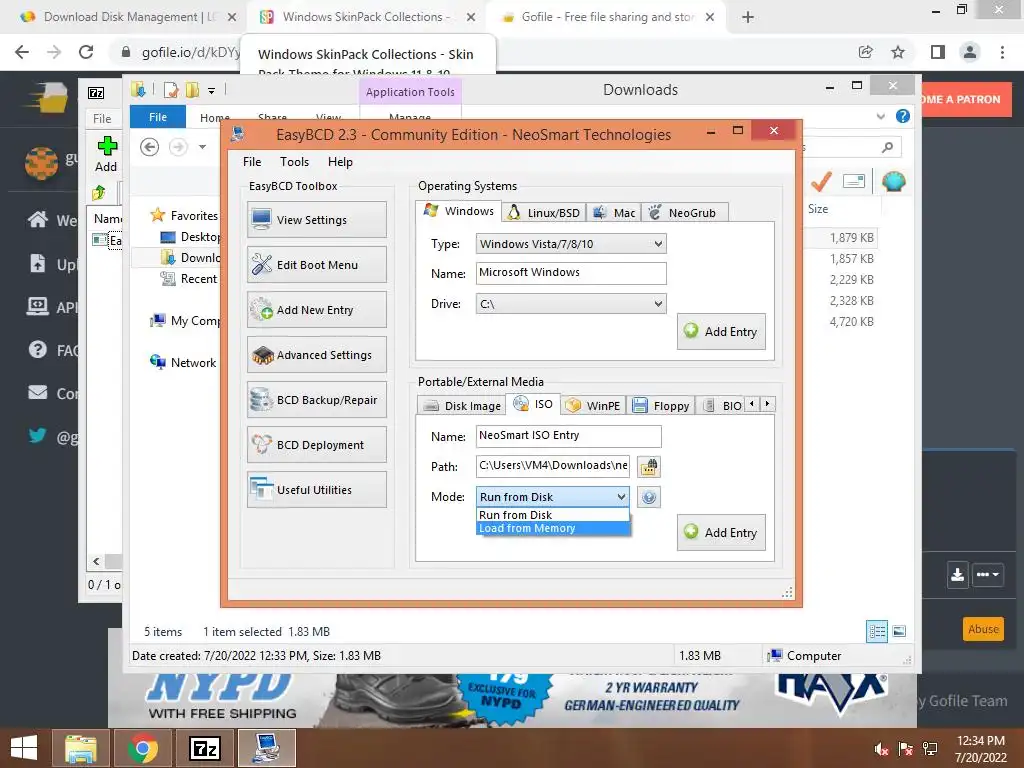Click Gofile download icon button
The image size is (1024, 768).
coord(957,575)
